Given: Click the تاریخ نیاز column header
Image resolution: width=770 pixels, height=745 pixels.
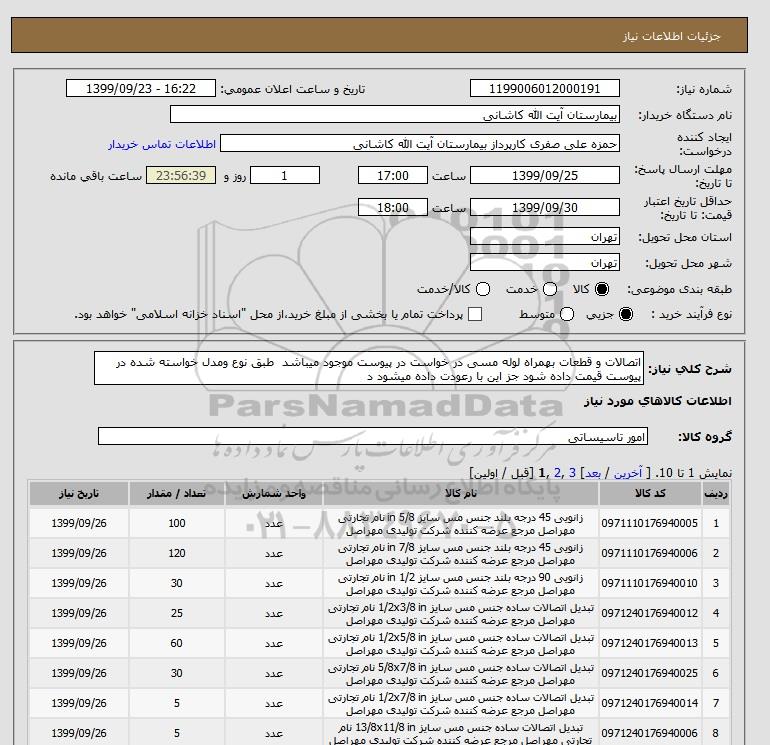Looking at the screenshot, I should point(79,494).
